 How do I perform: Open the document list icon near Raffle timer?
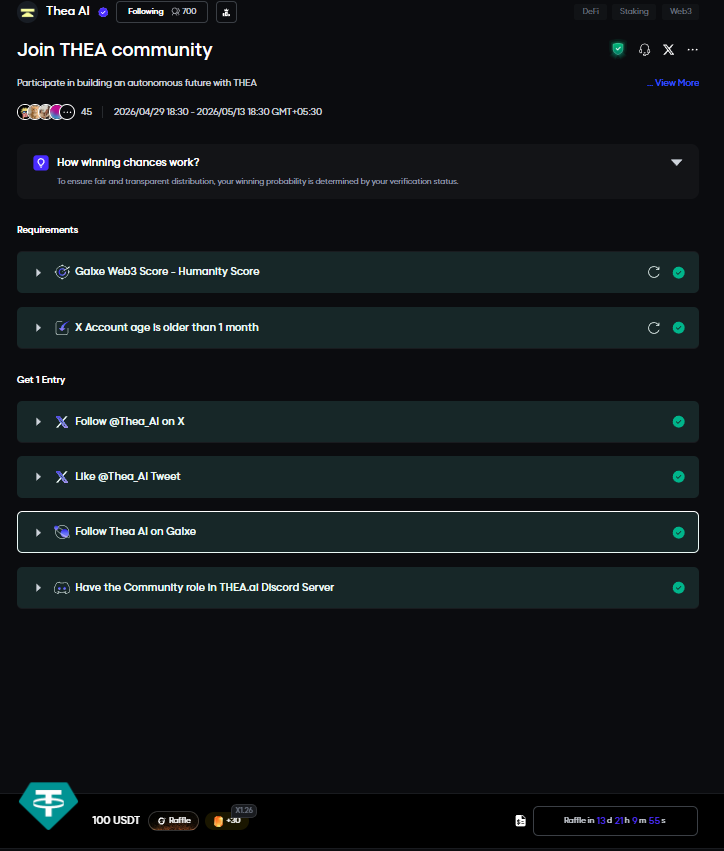click(x=520, y=821)
